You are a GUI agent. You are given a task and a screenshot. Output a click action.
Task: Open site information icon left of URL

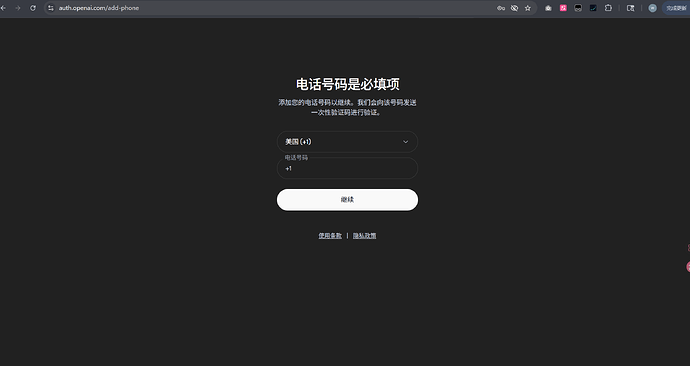click(x=51, y=8)
